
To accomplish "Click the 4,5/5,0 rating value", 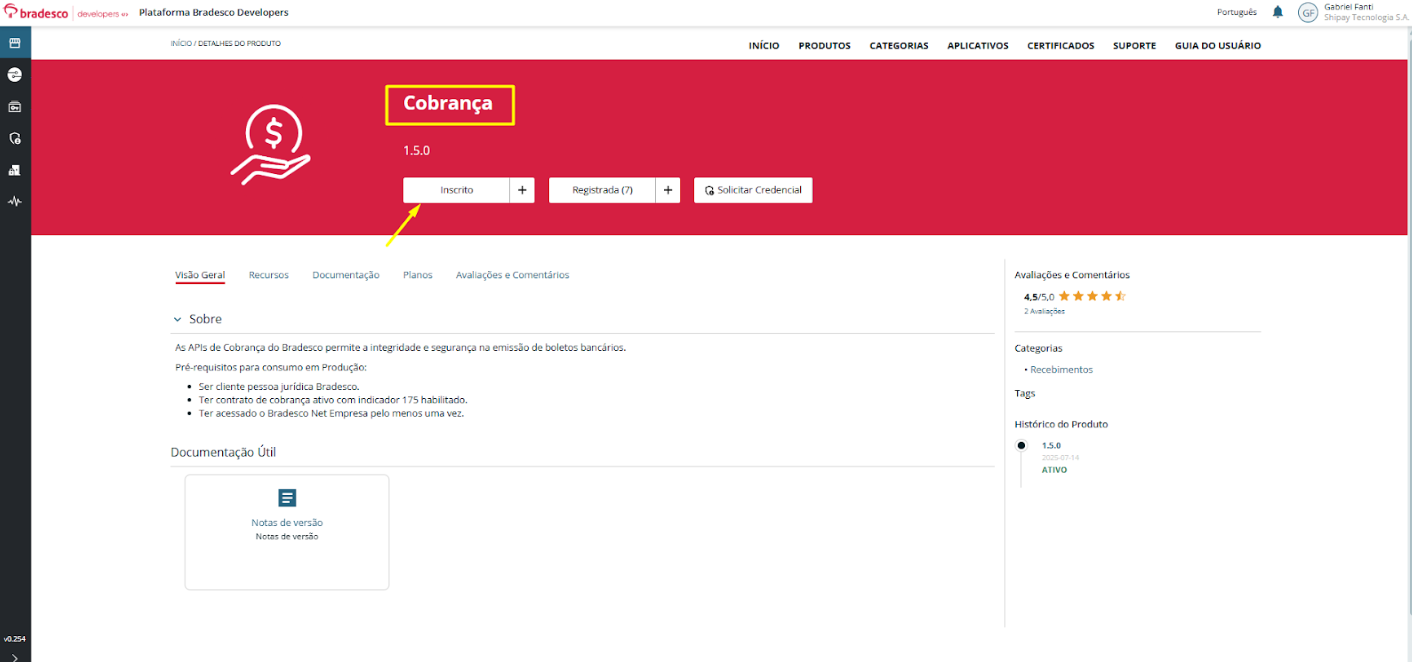I will coord(1039,297).
